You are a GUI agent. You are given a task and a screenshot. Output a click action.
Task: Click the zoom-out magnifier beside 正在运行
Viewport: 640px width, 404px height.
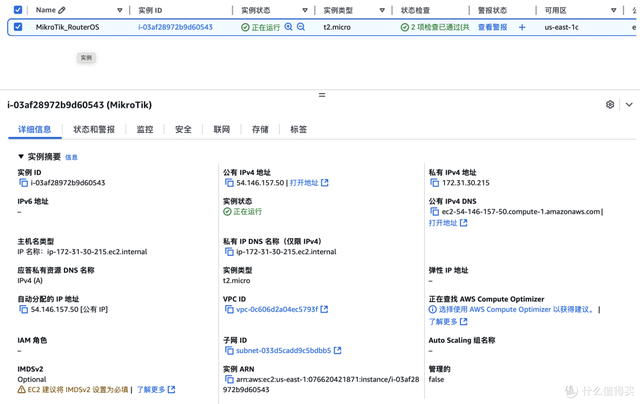(301, 27)
